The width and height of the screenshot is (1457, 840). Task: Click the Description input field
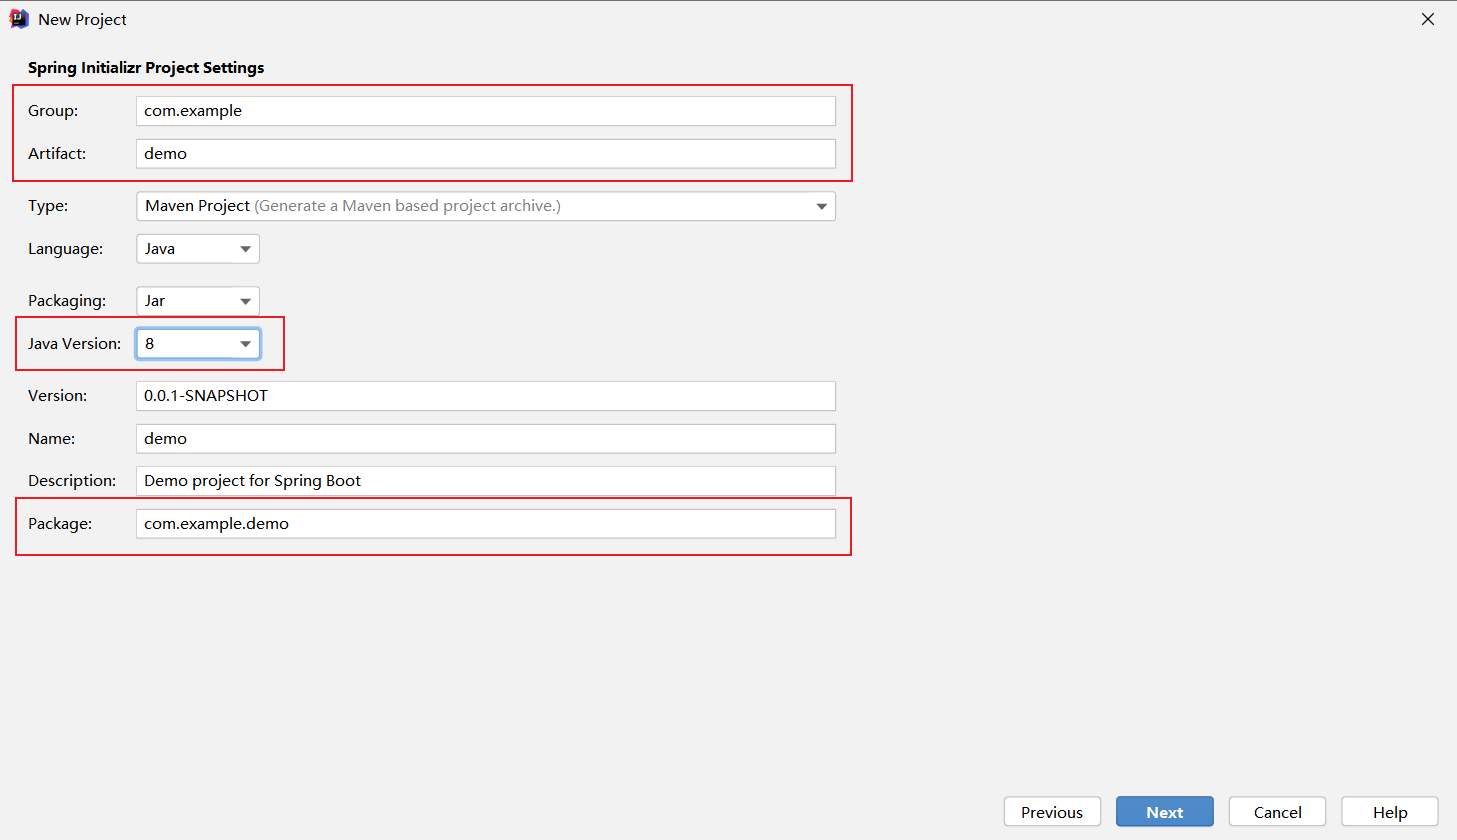(486, 481)
